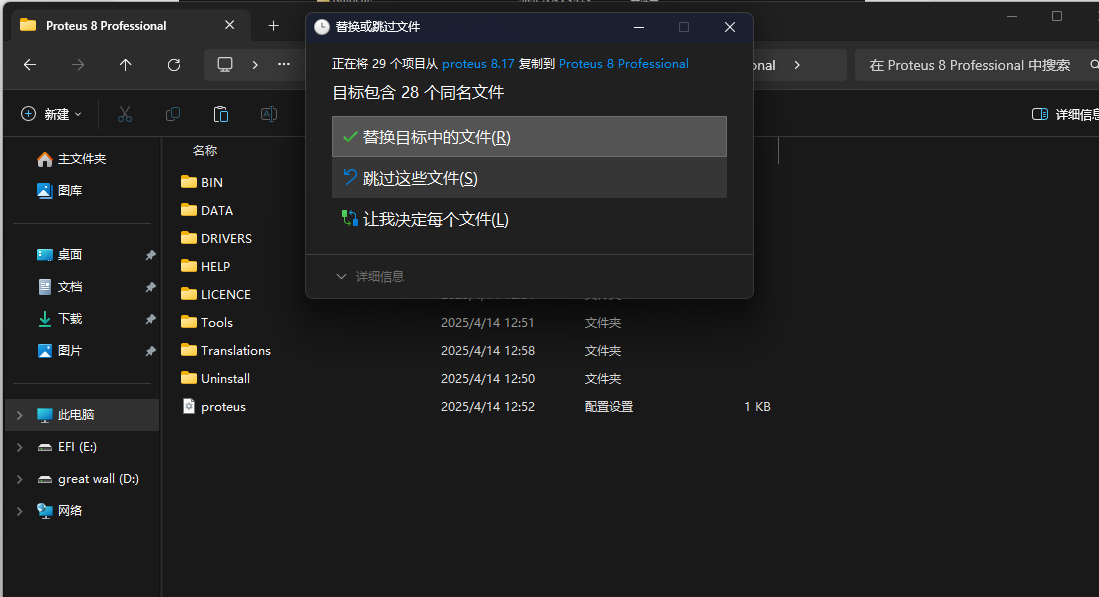Unpin 桌面 using its pin icon
Image resolution: width=1099 pixels, height=597 pixels.
(x=150, y=255)
